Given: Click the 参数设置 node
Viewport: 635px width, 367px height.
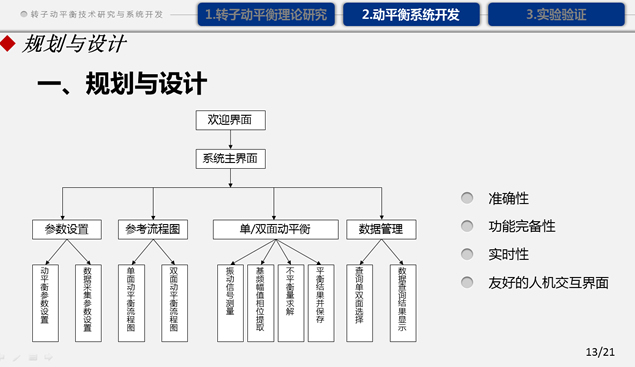Looking at the screenshot, I should [x=67, y=229].
